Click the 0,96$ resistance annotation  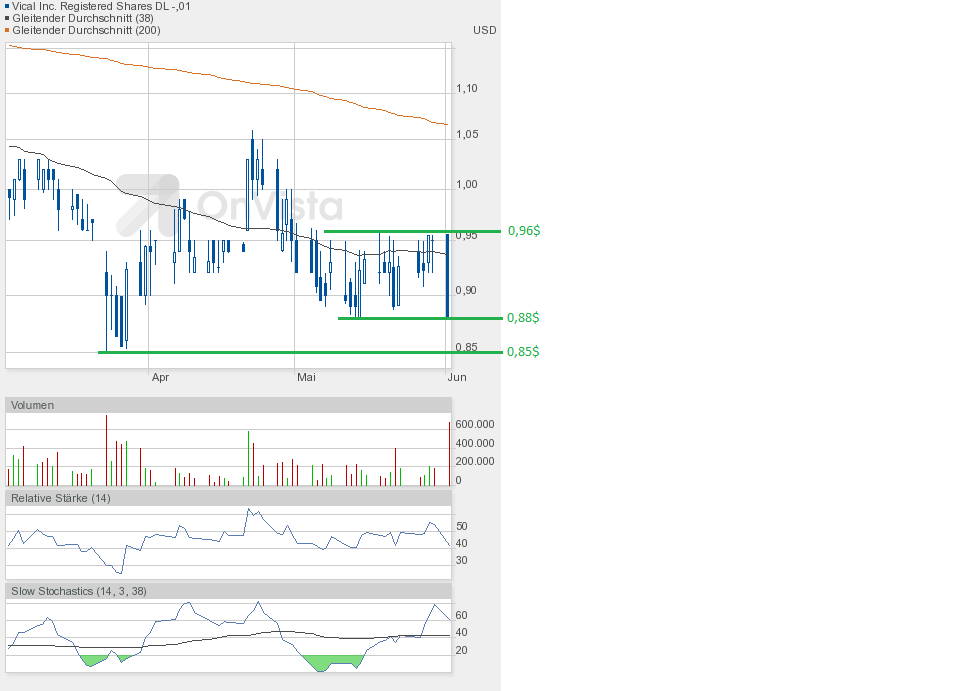pyautogui.click(x=523, y=231)
